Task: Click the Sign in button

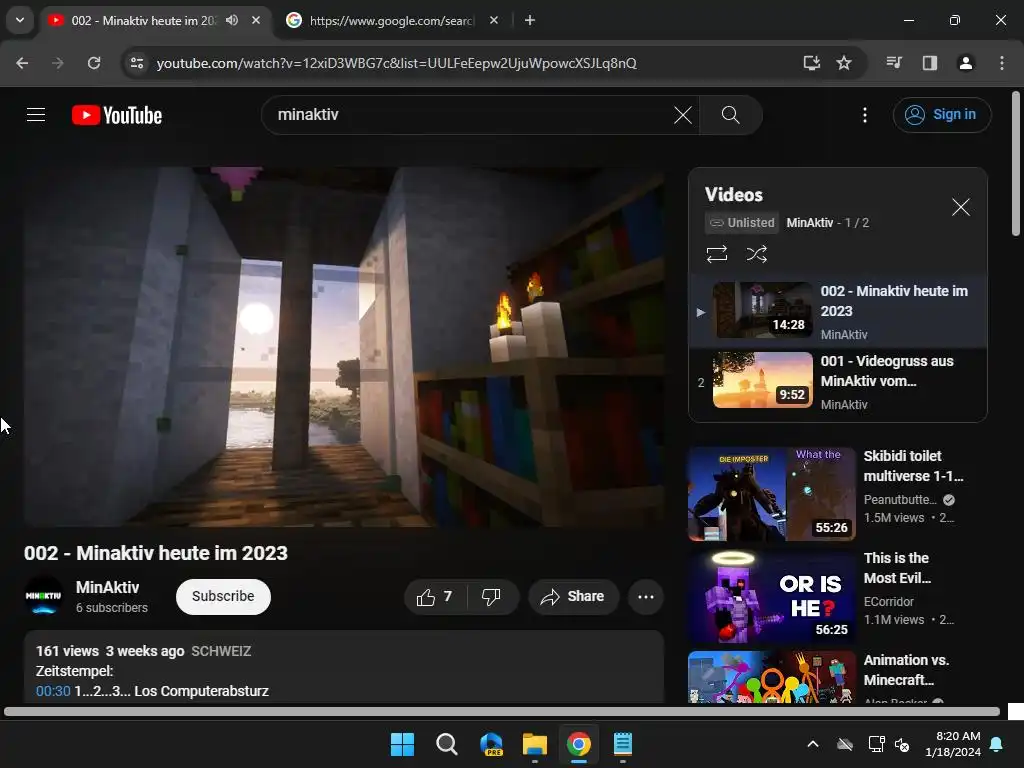Action: click(x=942, y=115)
